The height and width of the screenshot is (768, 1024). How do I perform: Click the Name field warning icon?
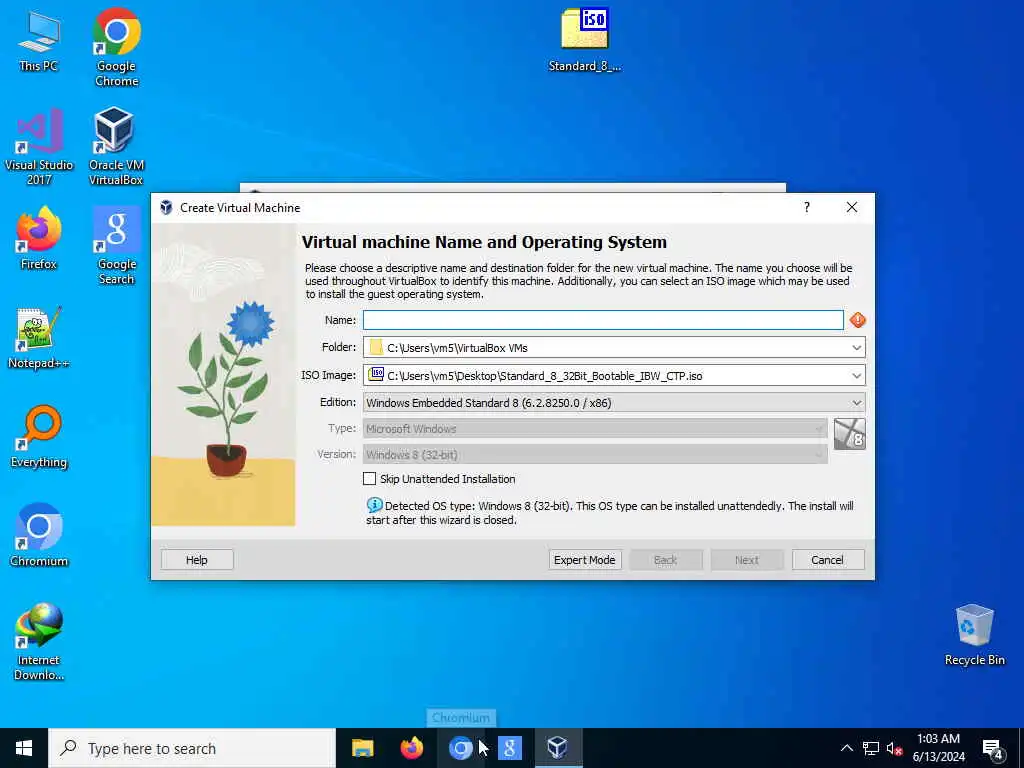(x=857, y=320)
